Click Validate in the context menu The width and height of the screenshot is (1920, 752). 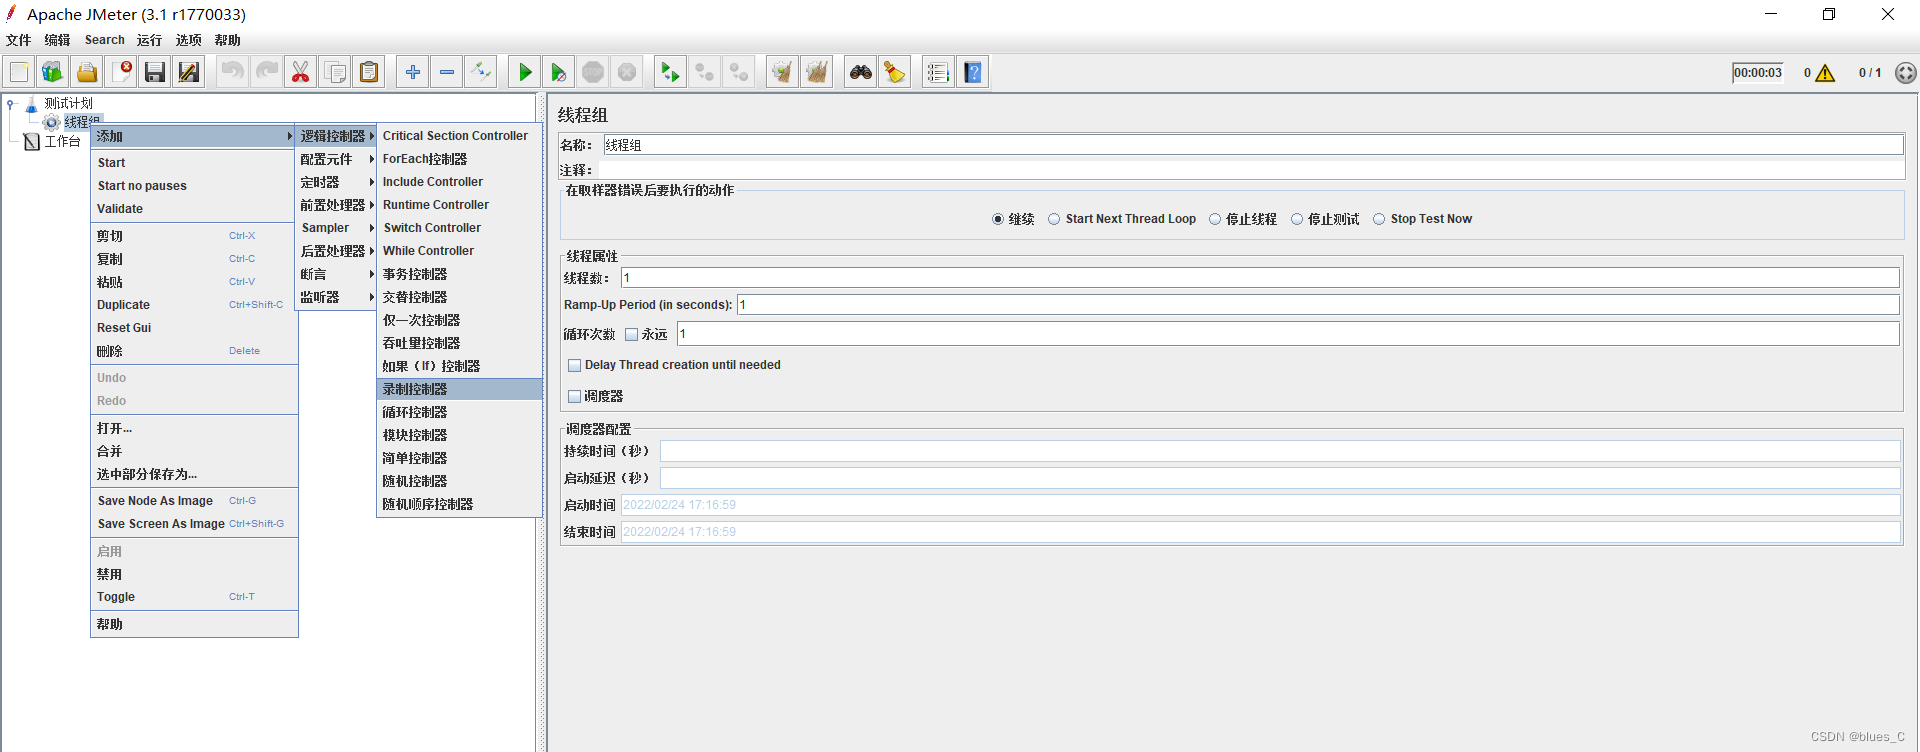point(194,209)
